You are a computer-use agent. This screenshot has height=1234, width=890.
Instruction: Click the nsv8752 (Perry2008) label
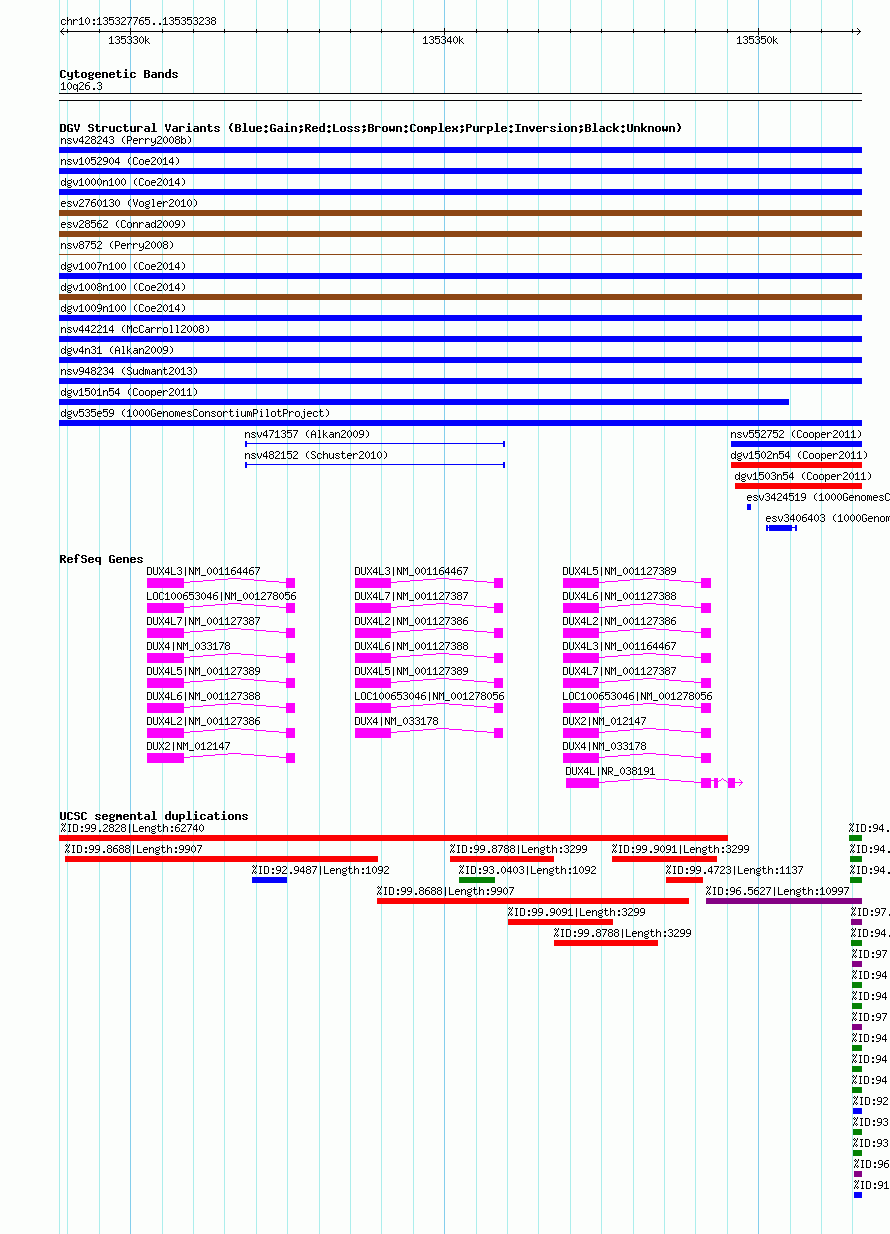tap(117, 246)
